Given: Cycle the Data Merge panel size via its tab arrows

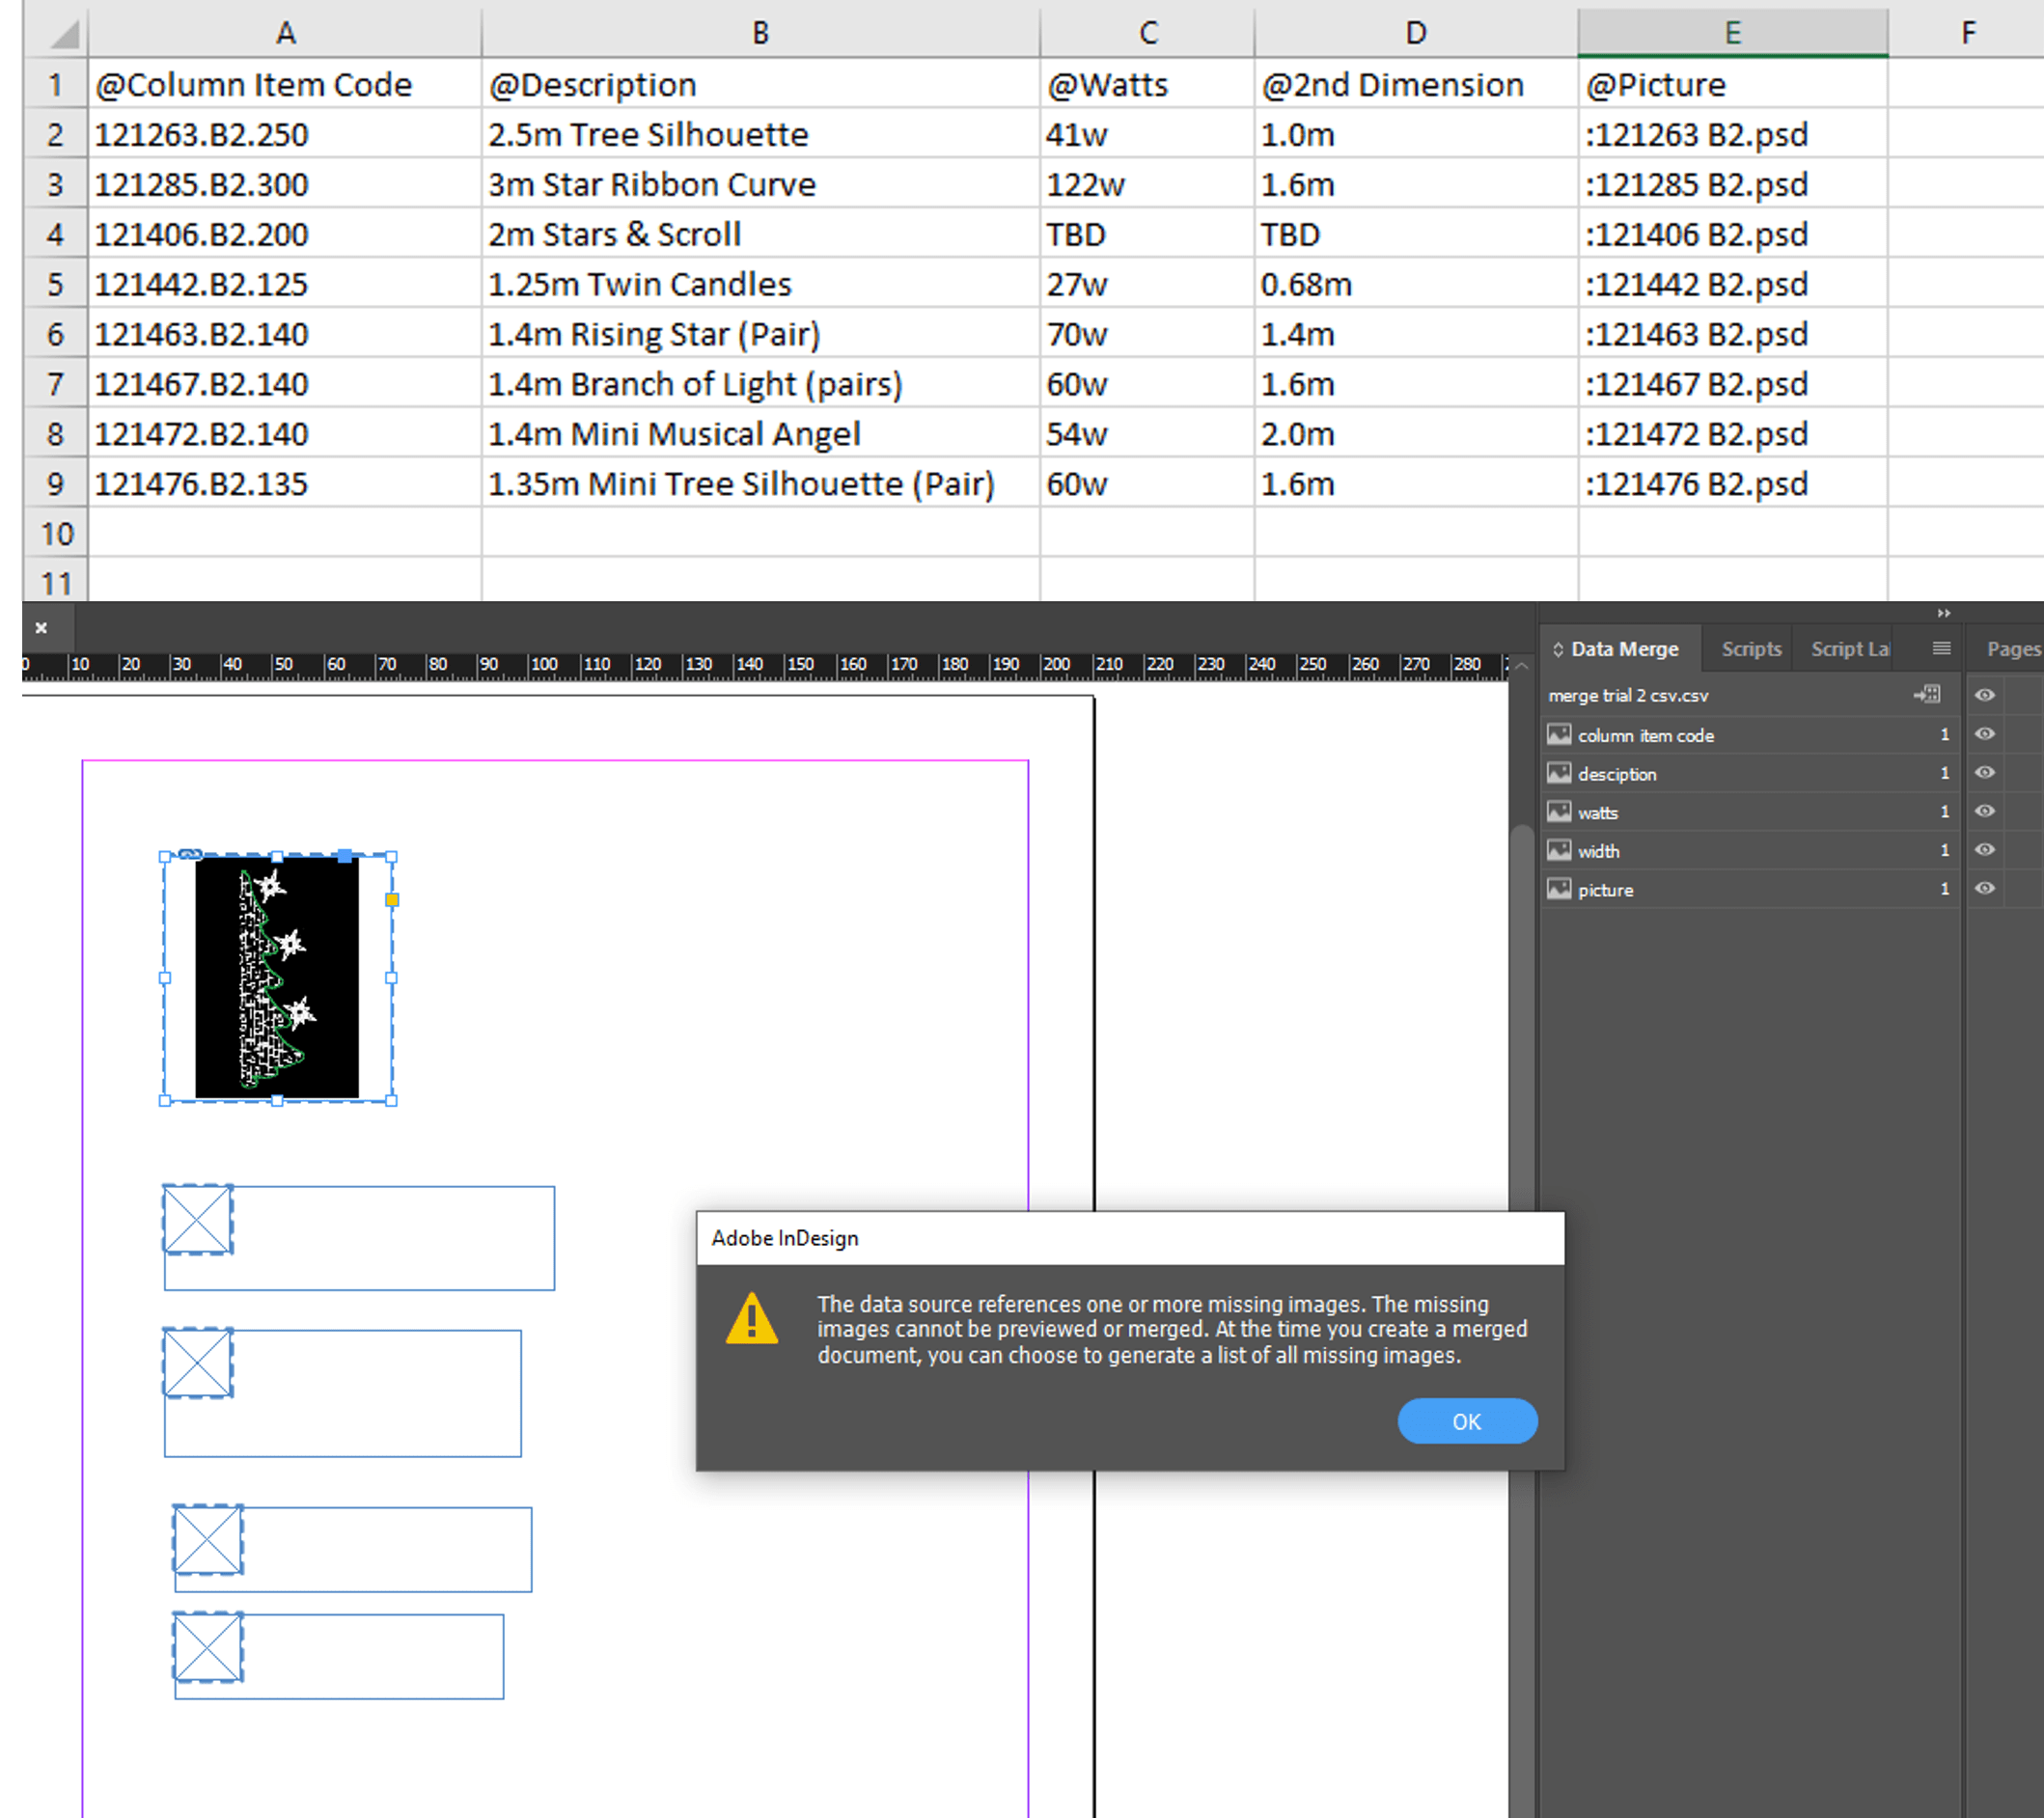Looking at the screenshot, I should pos(1557,649).
